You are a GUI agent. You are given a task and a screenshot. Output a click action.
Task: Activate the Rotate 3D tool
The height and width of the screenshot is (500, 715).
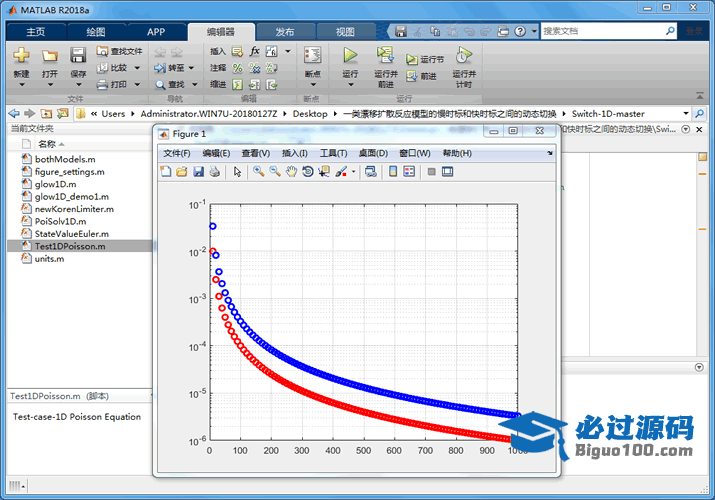(308, 172)
